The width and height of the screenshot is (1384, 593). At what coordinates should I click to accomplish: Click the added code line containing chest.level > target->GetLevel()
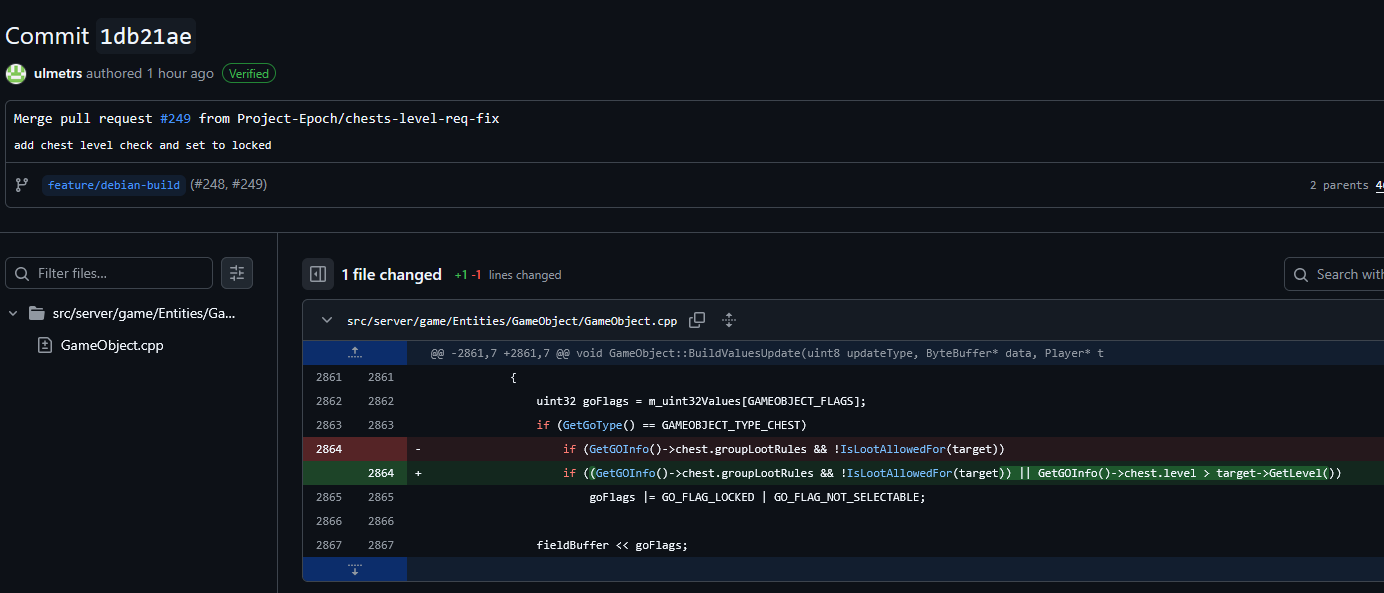point(952,473)
